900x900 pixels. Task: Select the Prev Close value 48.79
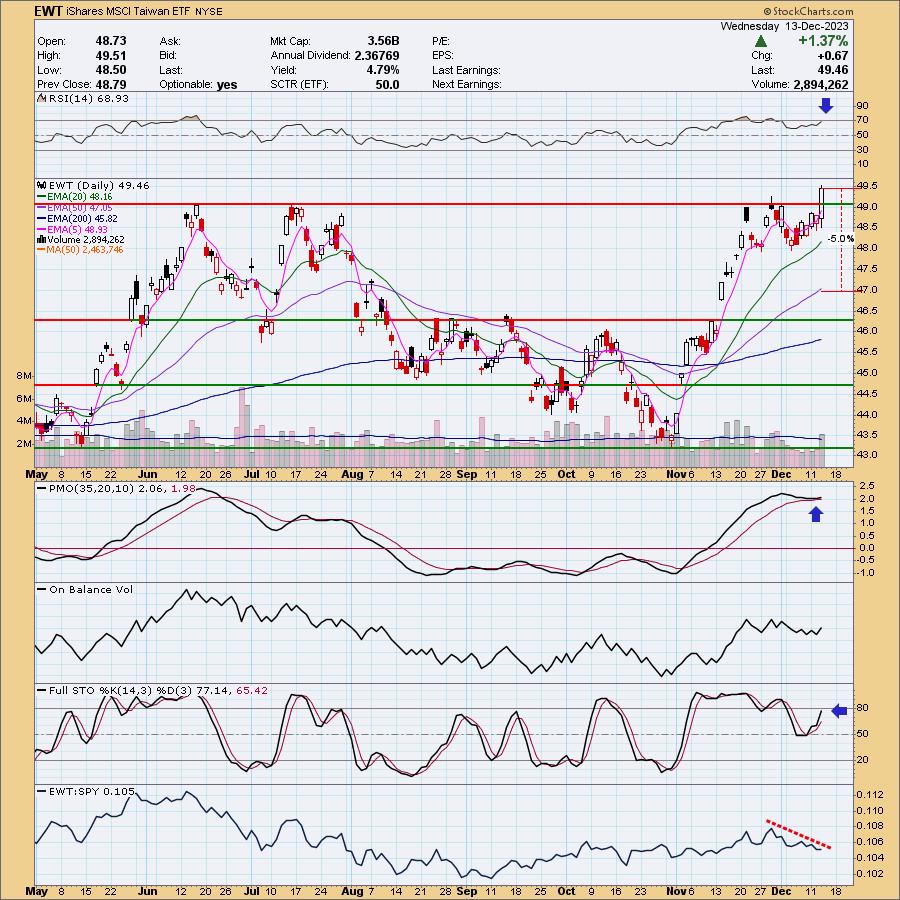(111, 84)
